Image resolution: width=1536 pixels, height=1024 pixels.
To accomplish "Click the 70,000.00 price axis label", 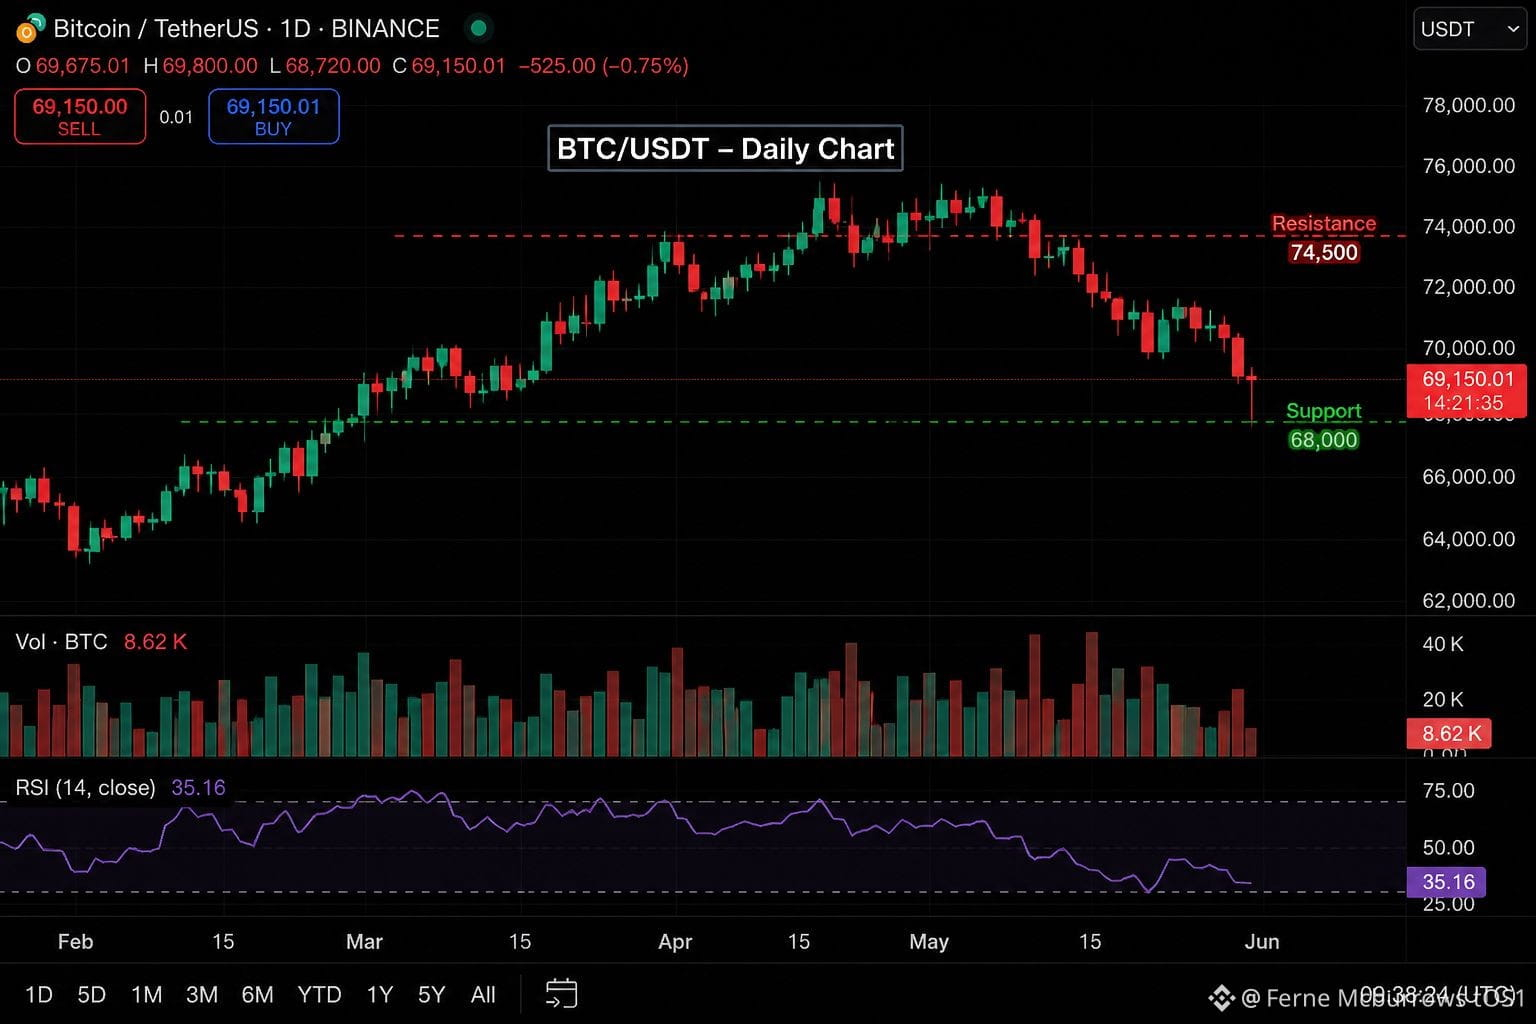I will pyautogui.click(x=1468, y=348).
